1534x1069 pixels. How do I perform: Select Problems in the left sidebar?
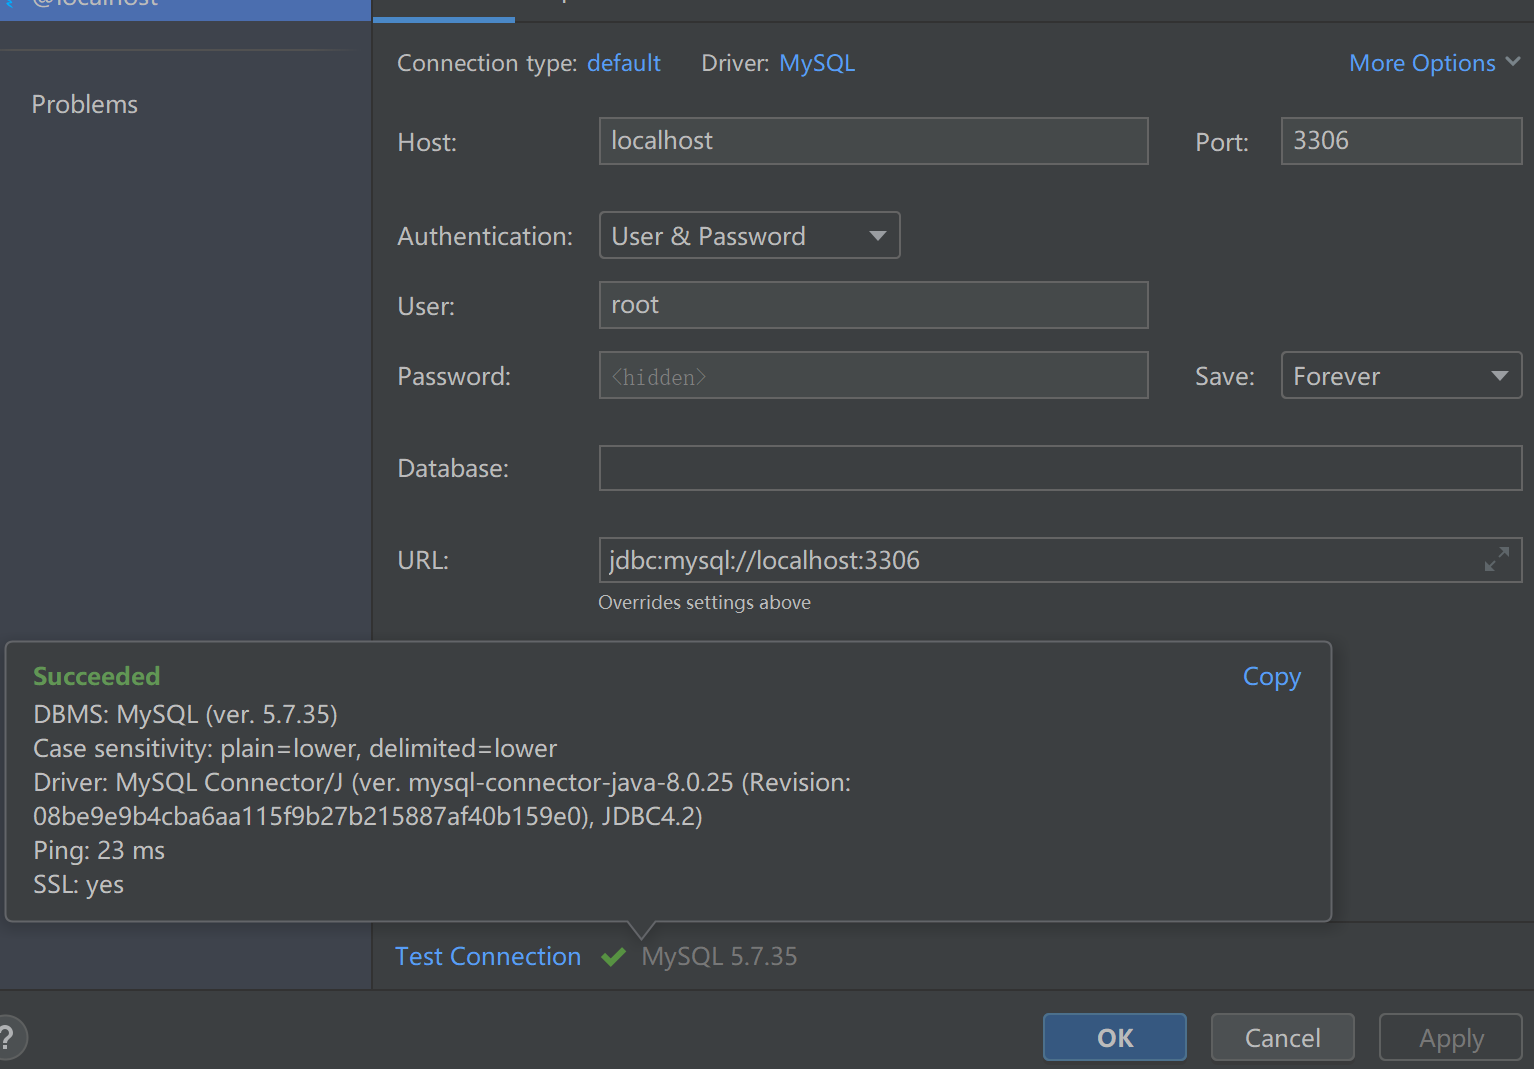pos(85,104)
